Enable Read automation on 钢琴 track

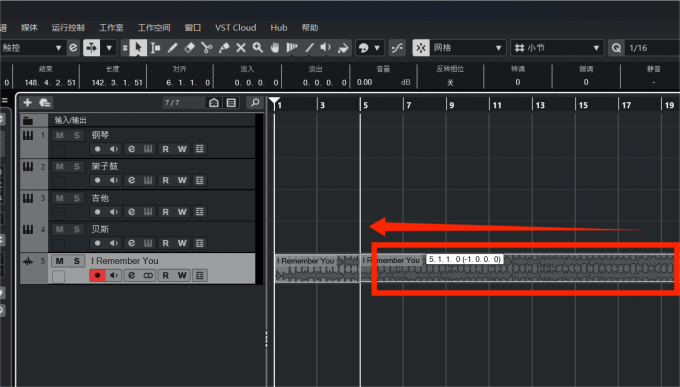[x=165, y=149]
